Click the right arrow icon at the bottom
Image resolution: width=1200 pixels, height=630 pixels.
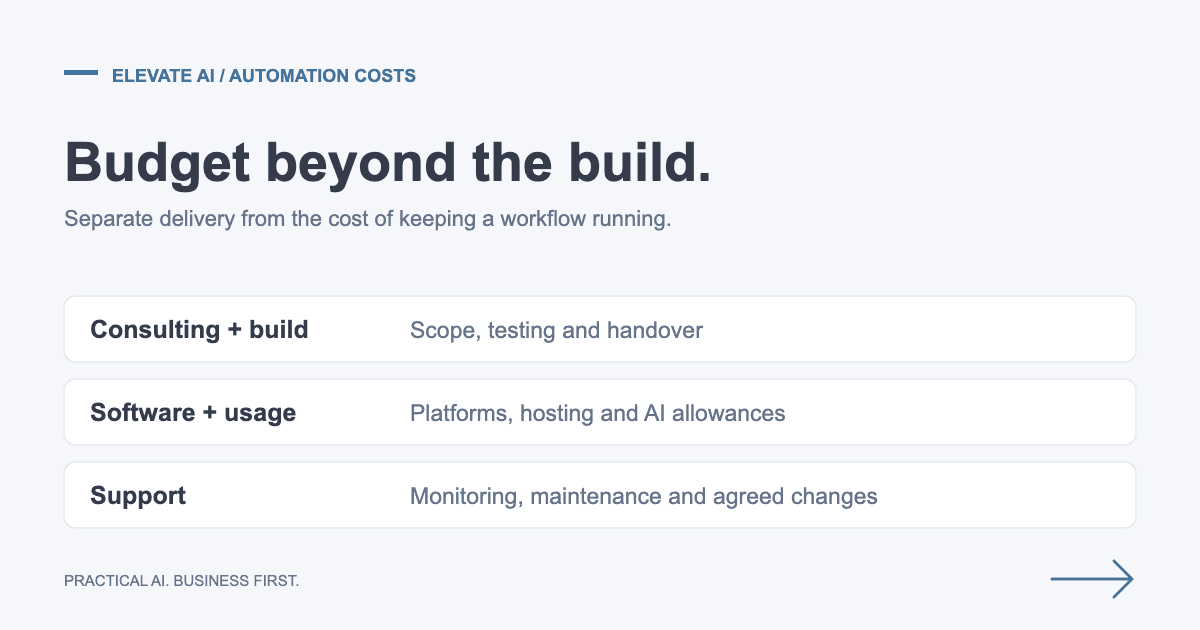(x=1092, y=579)
